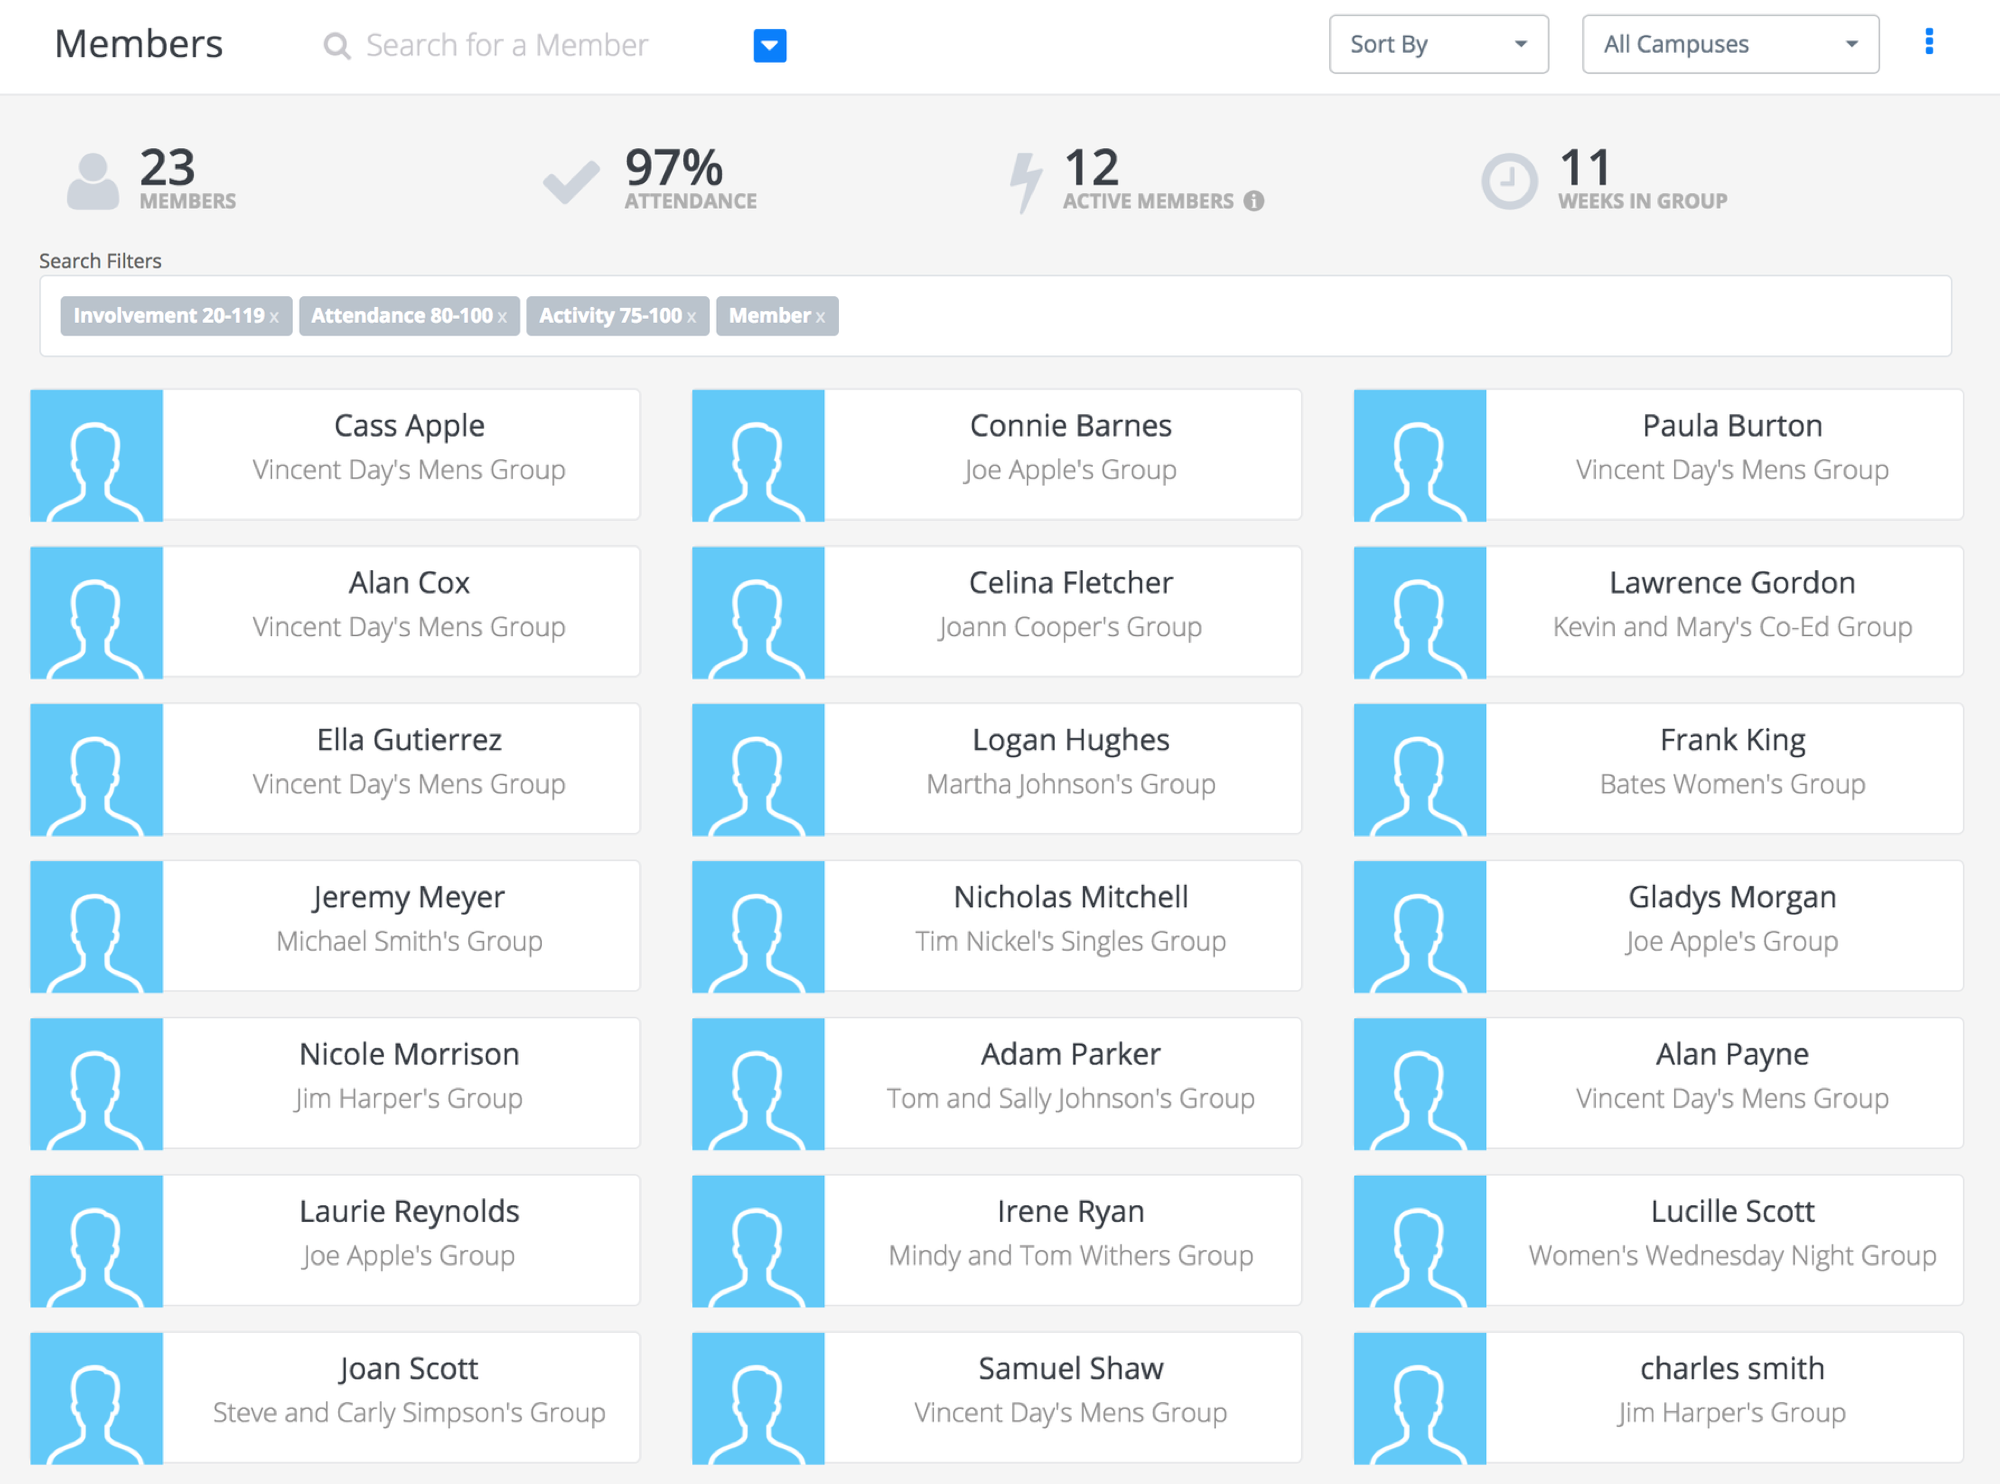This screenshot has width=2000, height=1484.
Task: Click Nicole Morrison's avatar thumbnail
Action: (x=96, y=1083)
